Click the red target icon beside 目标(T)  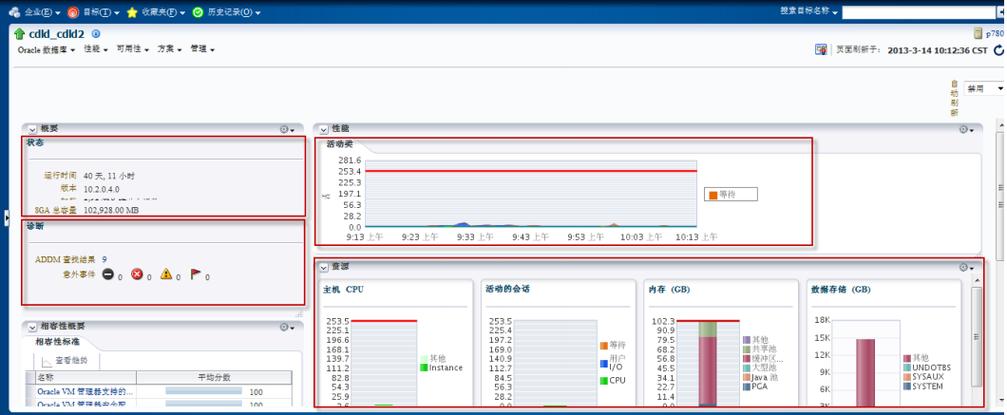tap(74, 12)
